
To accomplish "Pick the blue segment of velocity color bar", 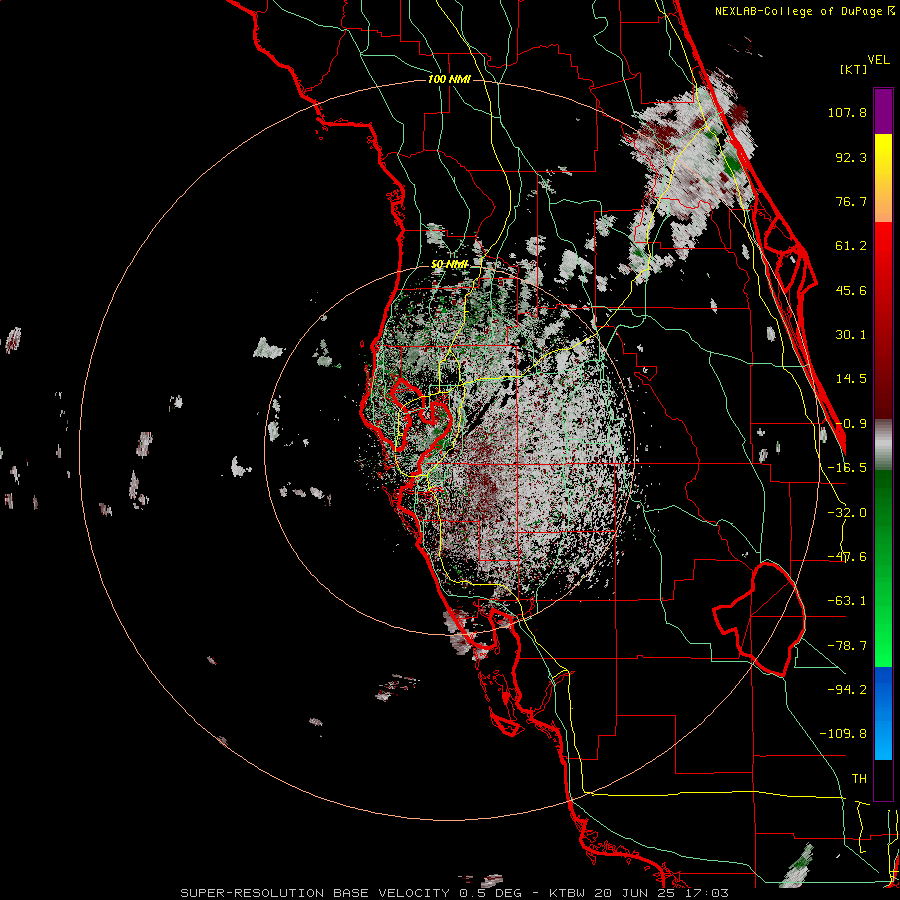I will [x=883, y=713].
